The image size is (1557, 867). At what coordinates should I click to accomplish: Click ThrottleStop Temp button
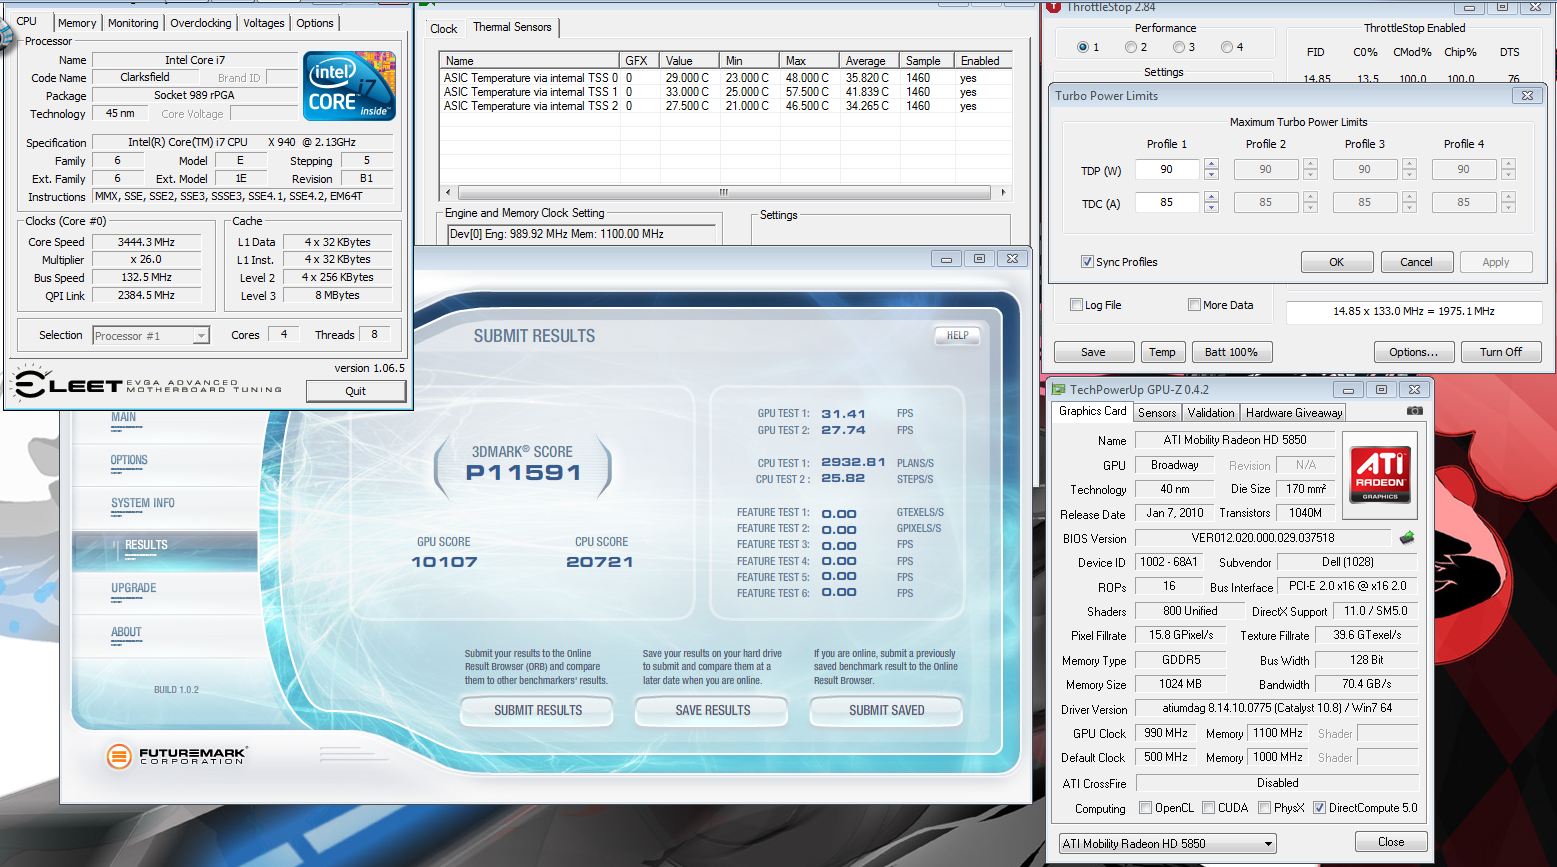click(1162, 352)
